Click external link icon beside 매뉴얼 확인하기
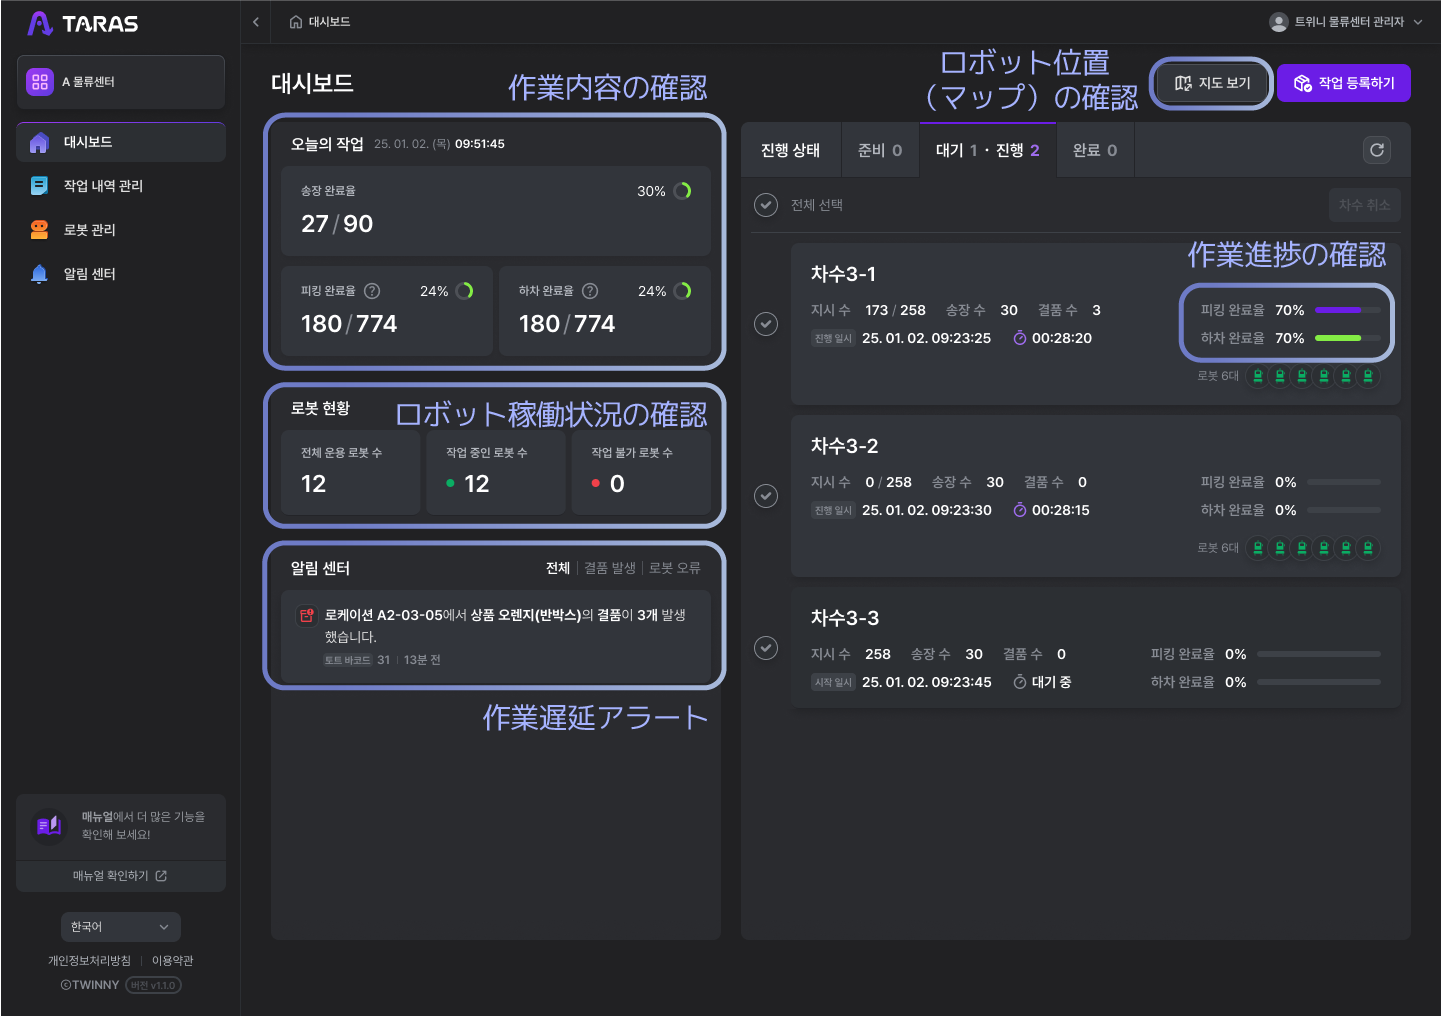 point(161,876)
